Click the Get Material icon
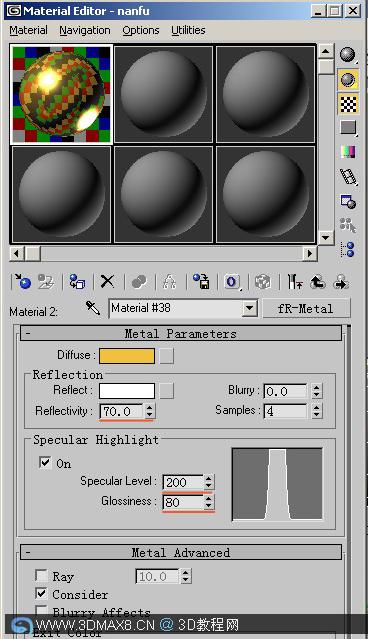 click(x=23, y=282)
